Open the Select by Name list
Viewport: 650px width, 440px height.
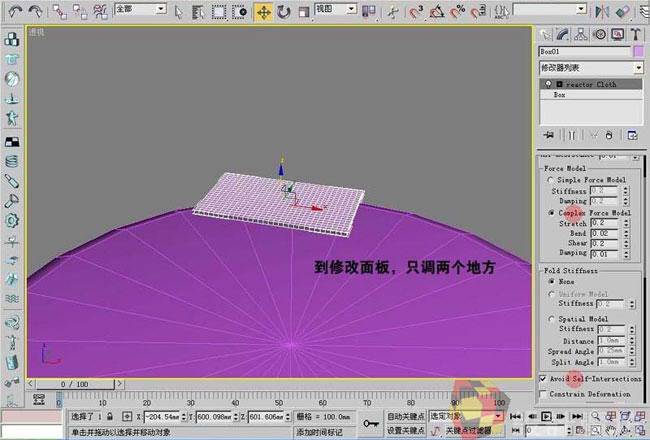[x=199, y=12]
